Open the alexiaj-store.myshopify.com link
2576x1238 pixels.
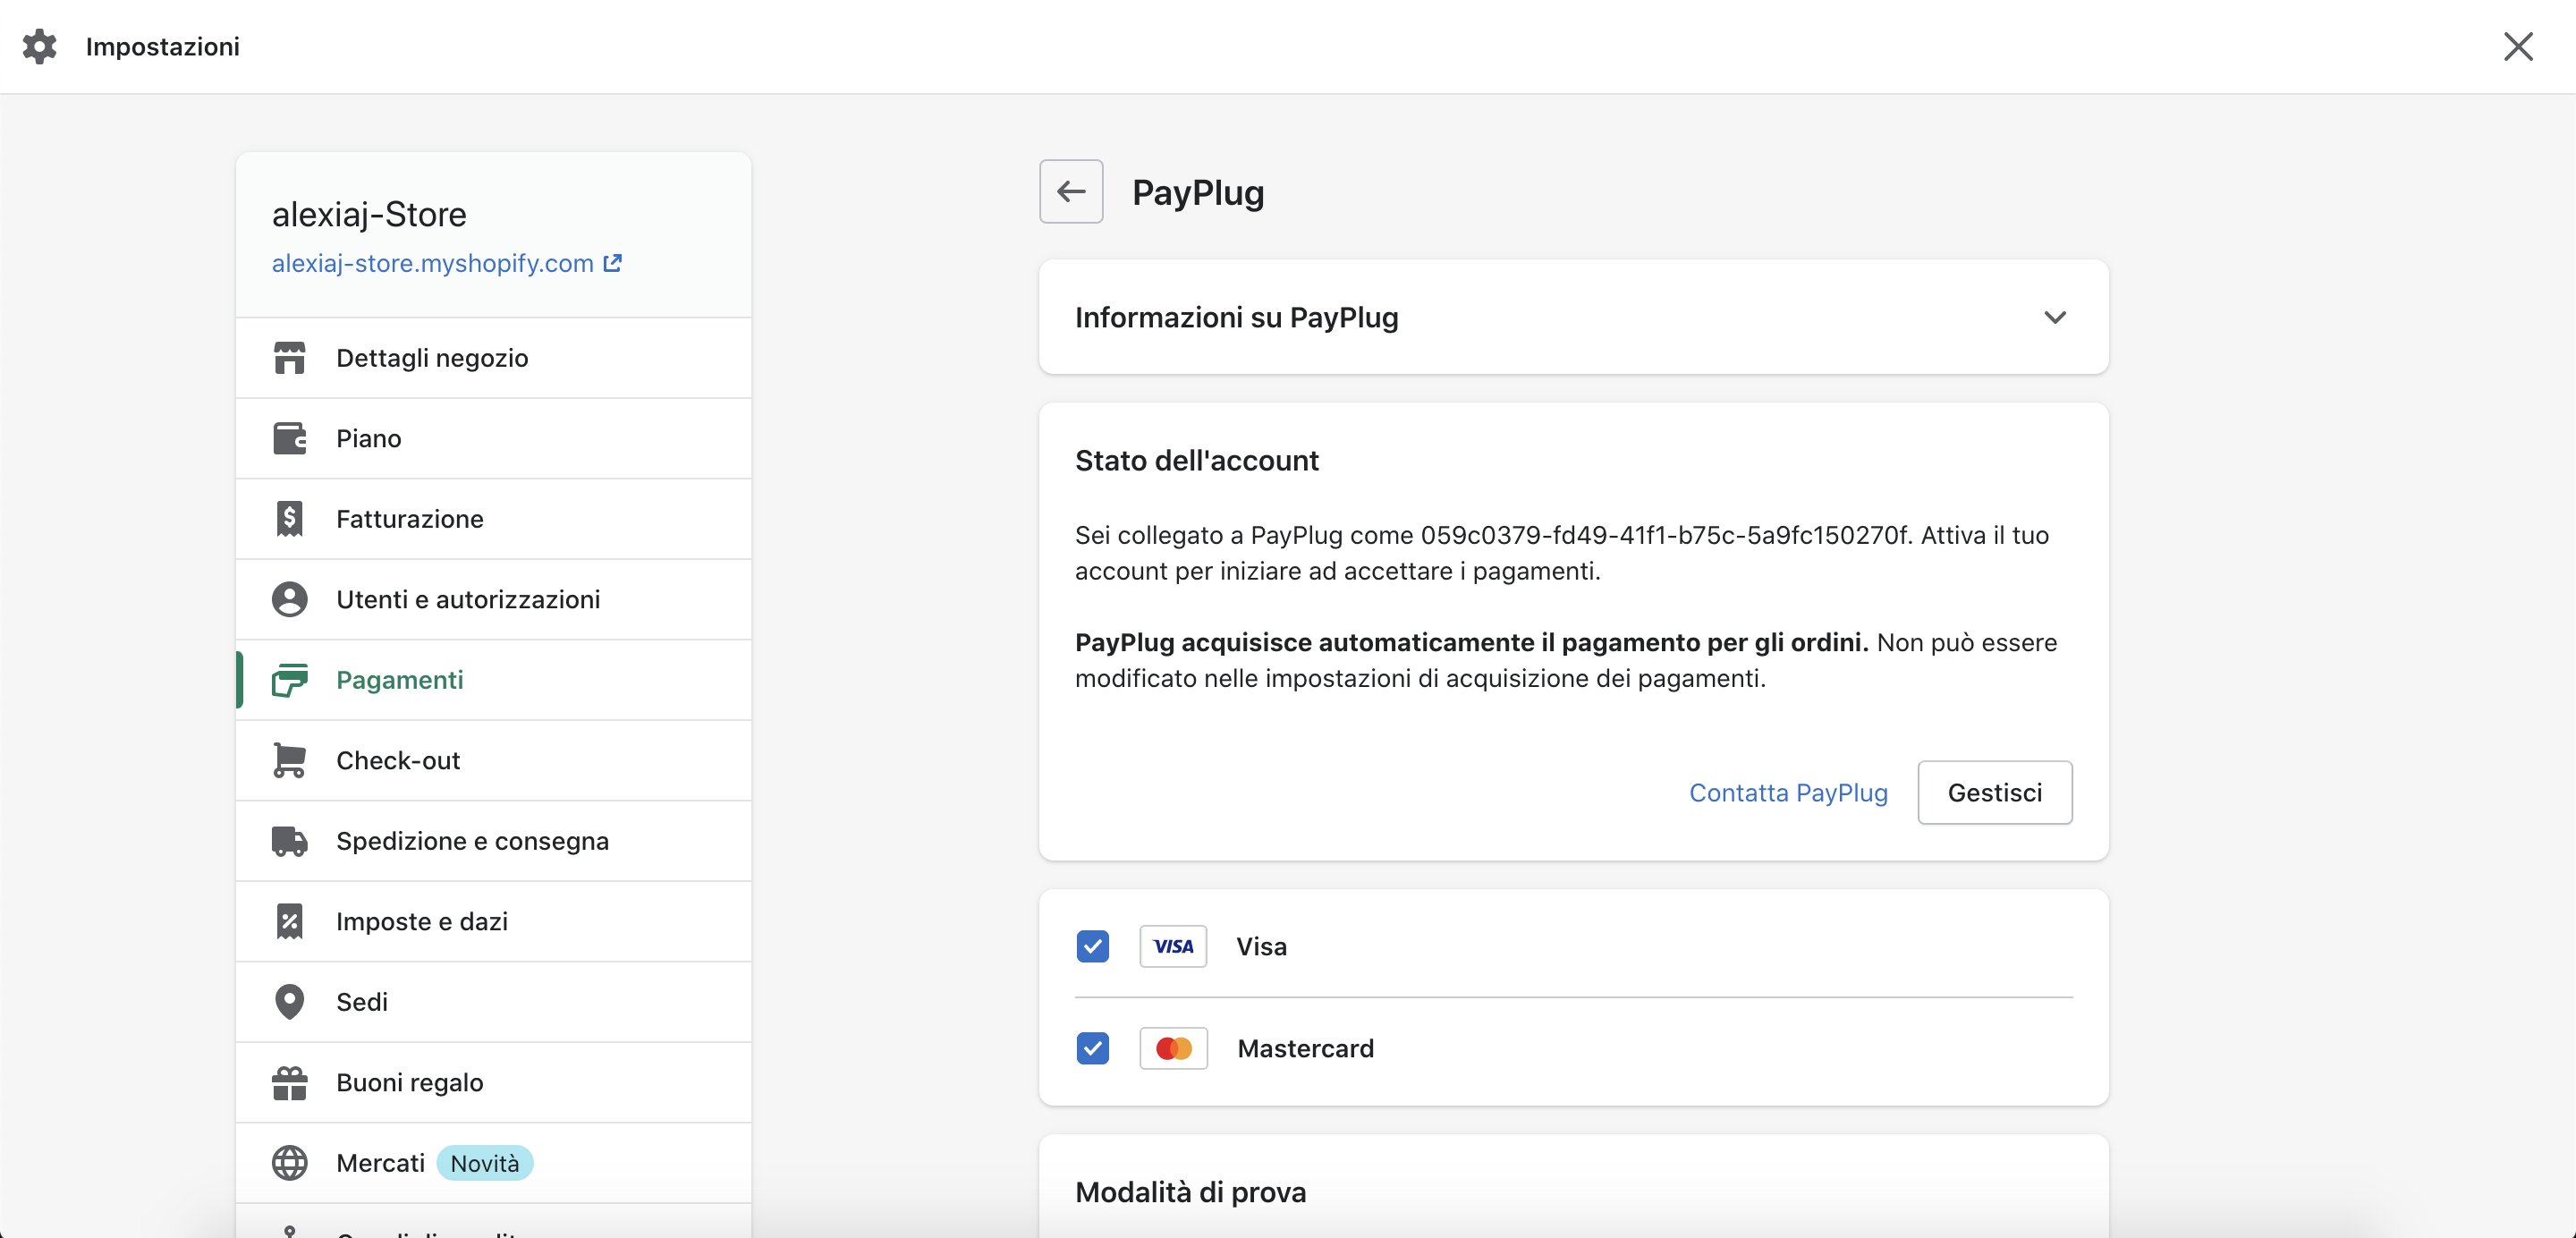[x=432, y=263]
